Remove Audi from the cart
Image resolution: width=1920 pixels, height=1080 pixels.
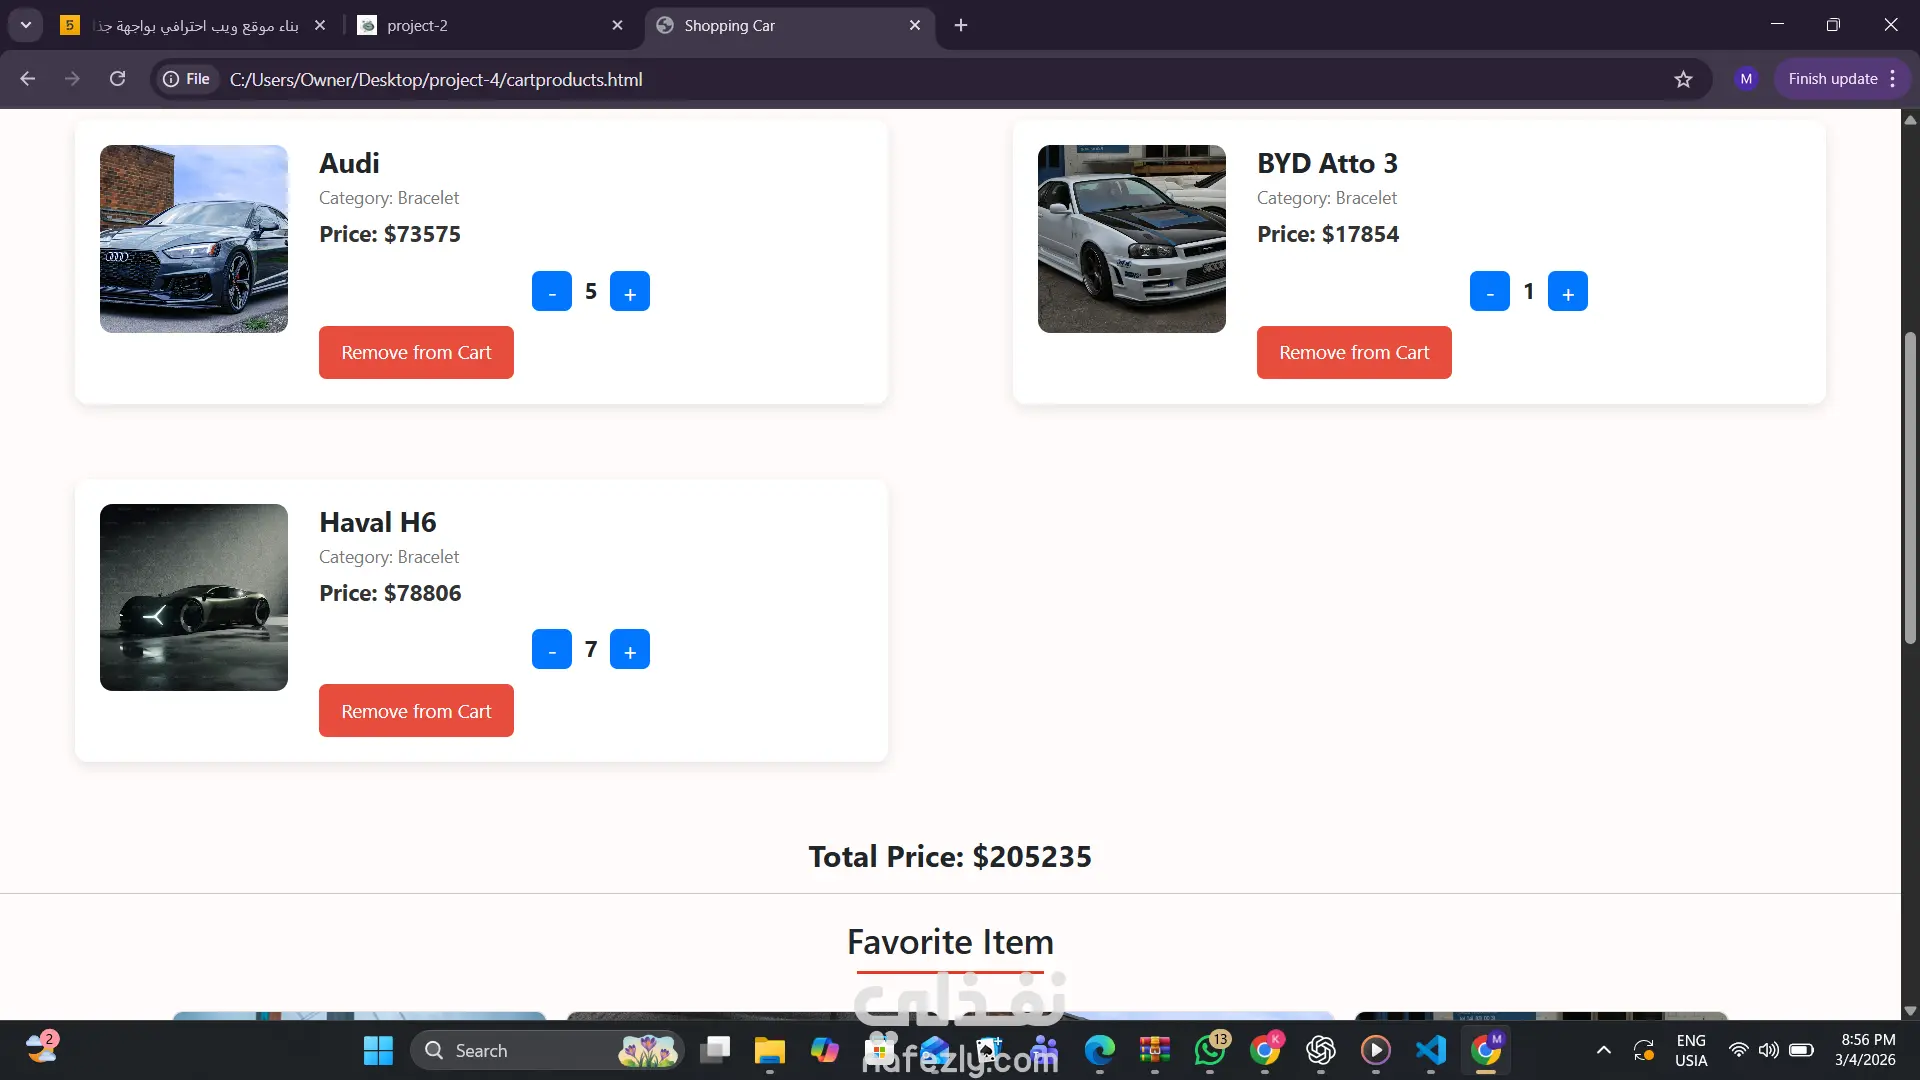point(416,353)
